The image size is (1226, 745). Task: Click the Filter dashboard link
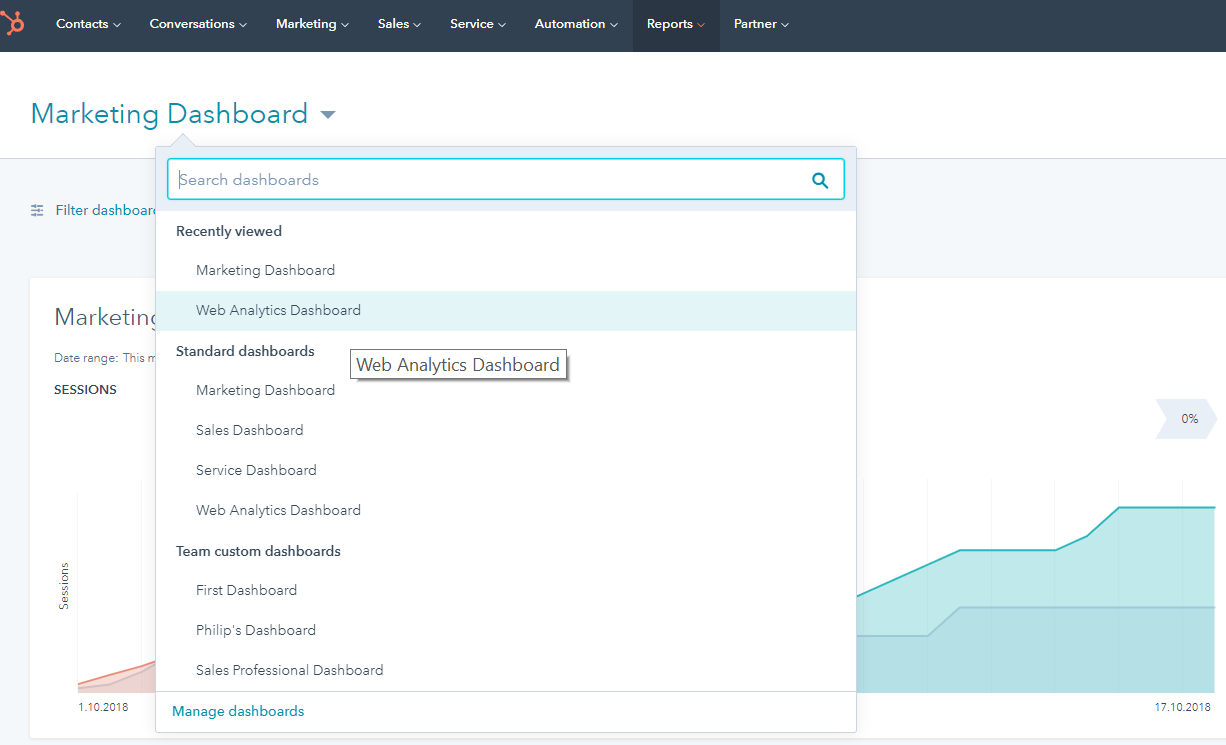click(107, 210)
